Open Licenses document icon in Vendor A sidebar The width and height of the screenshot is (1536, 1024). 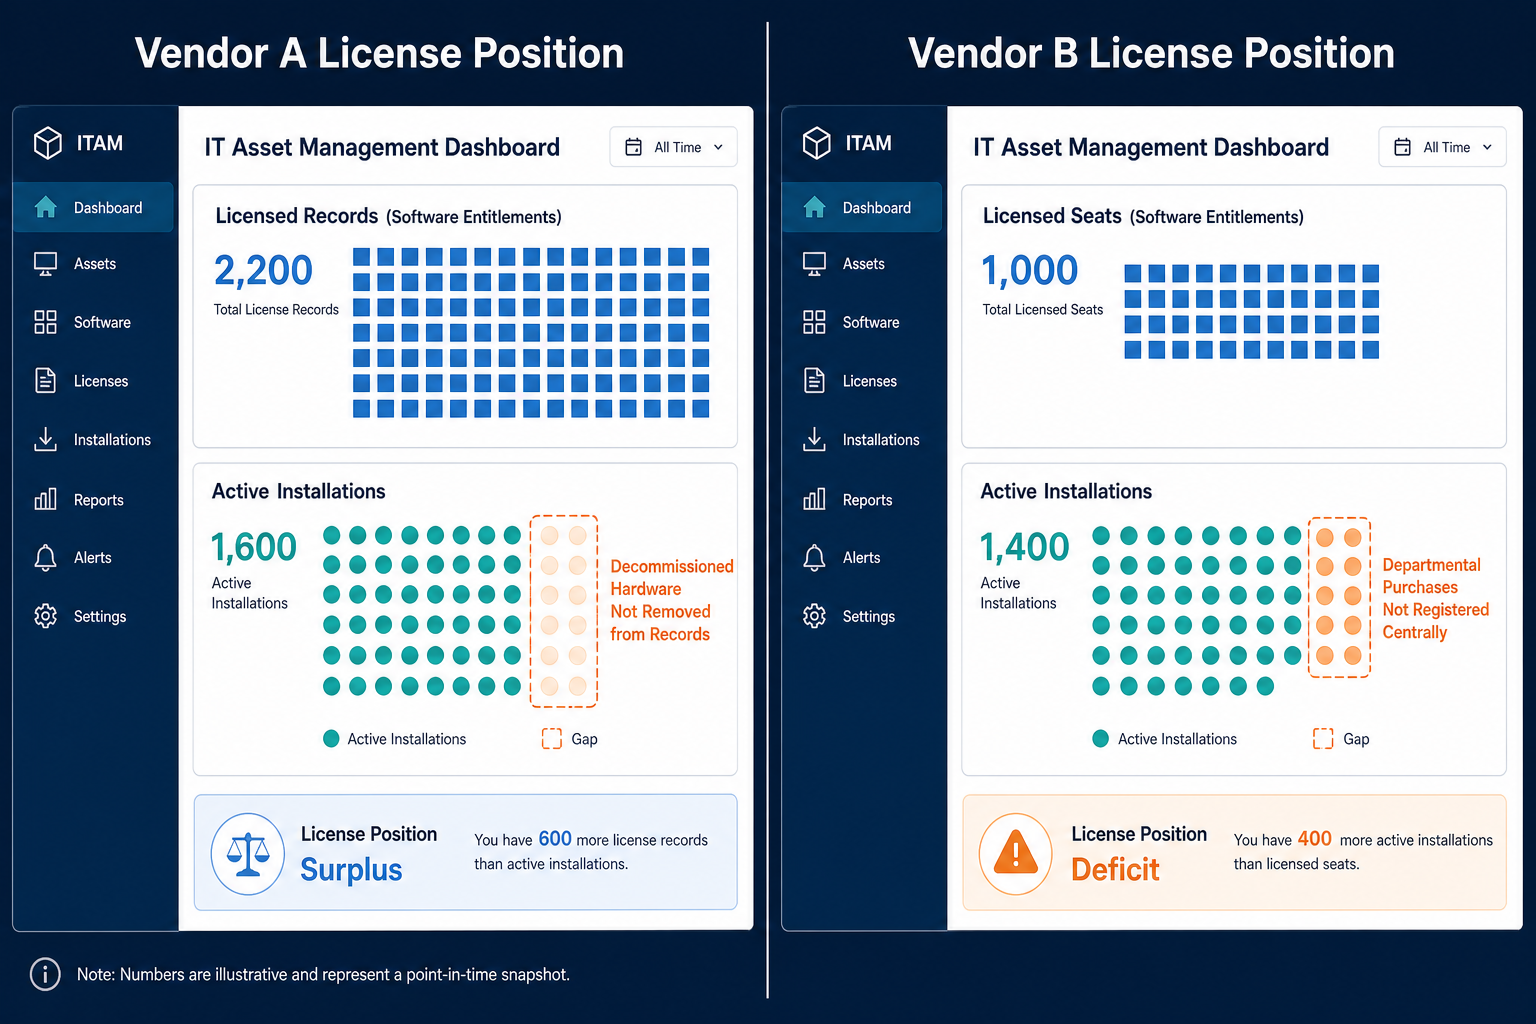(46, 380)
